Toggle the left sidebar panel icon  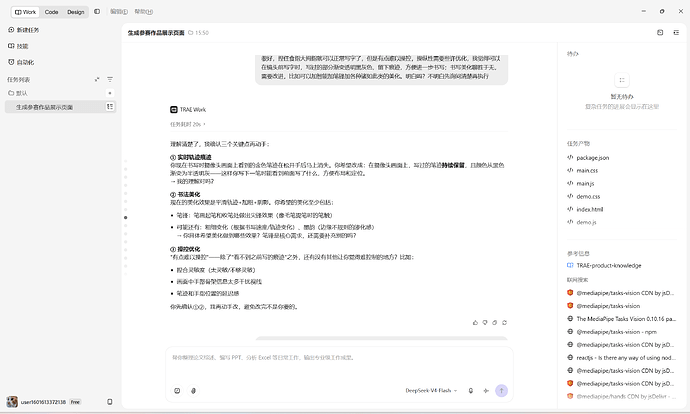(x=97, y=11)
